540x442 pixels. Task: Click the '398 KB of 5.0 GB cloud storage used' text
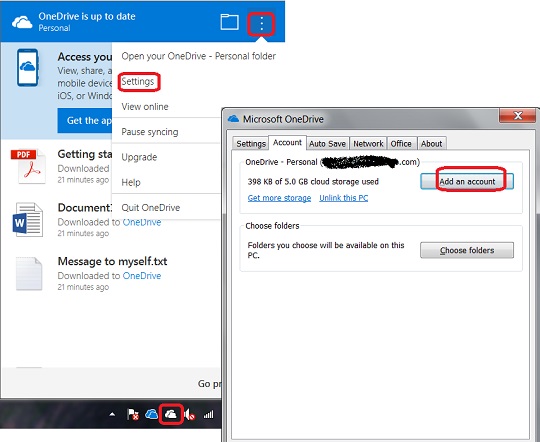click(x=313, y=182)
